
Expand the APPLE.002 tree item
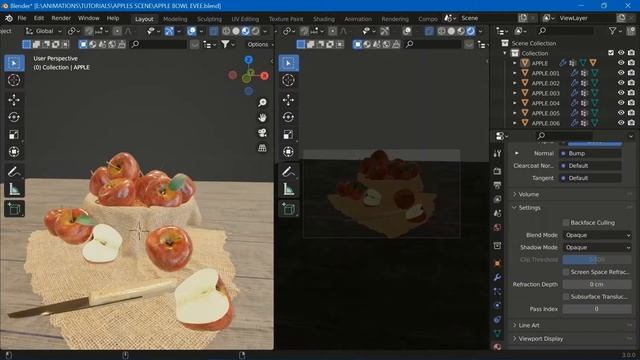click(x=515, y=83)
